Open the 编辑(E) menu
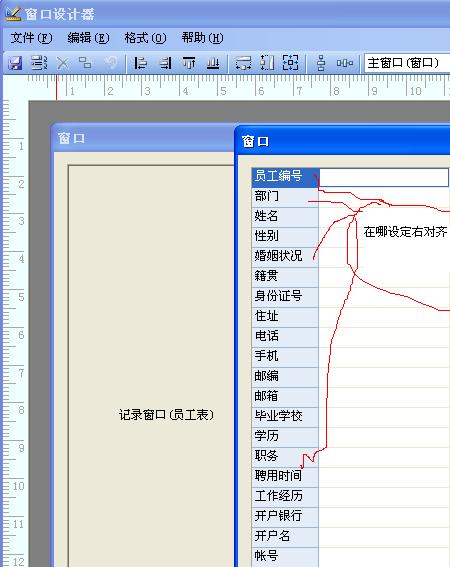This screenshot has height=567, width=450. pos(88,38)
